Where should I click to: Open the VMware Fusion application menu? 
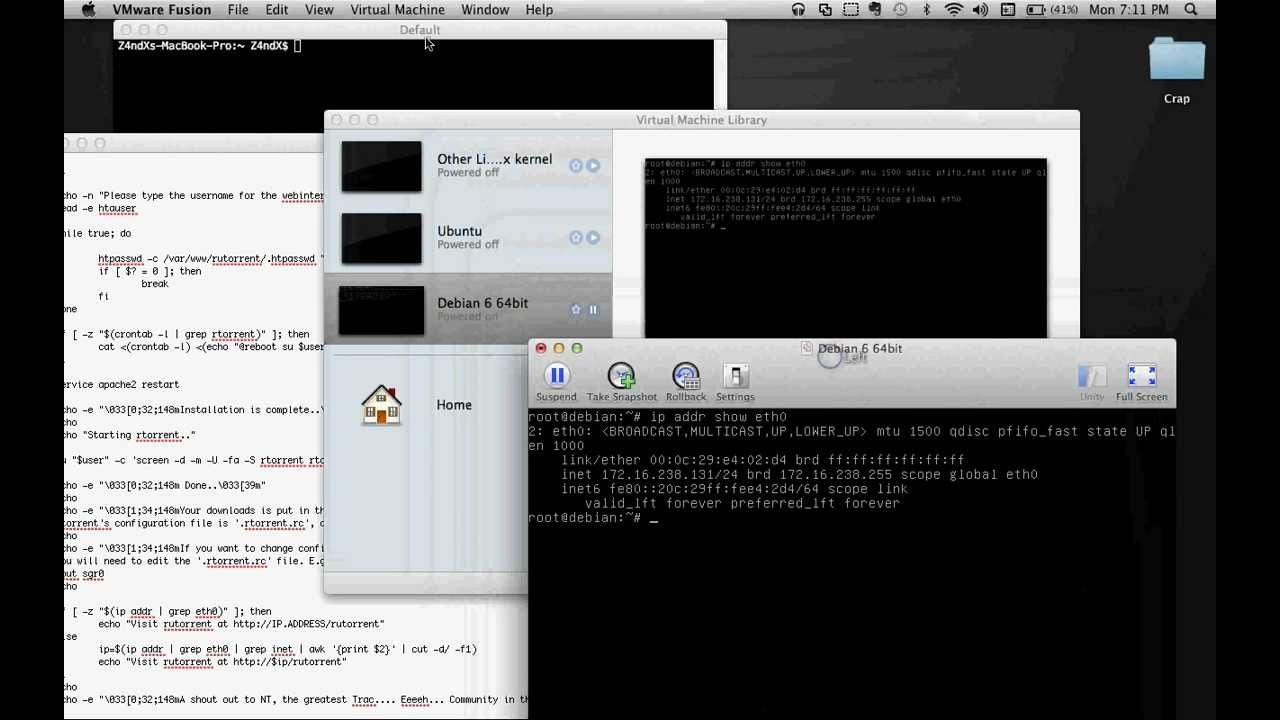point(161,10)
